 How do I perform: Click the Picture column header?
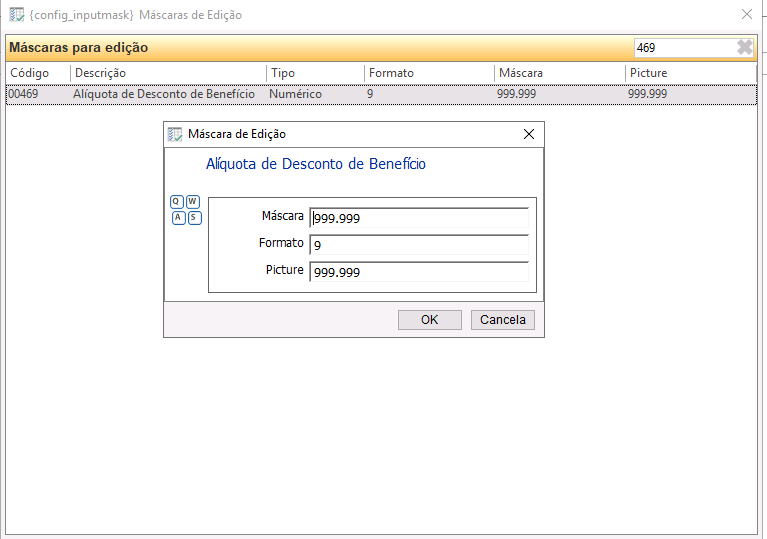[x=690, y=73]
